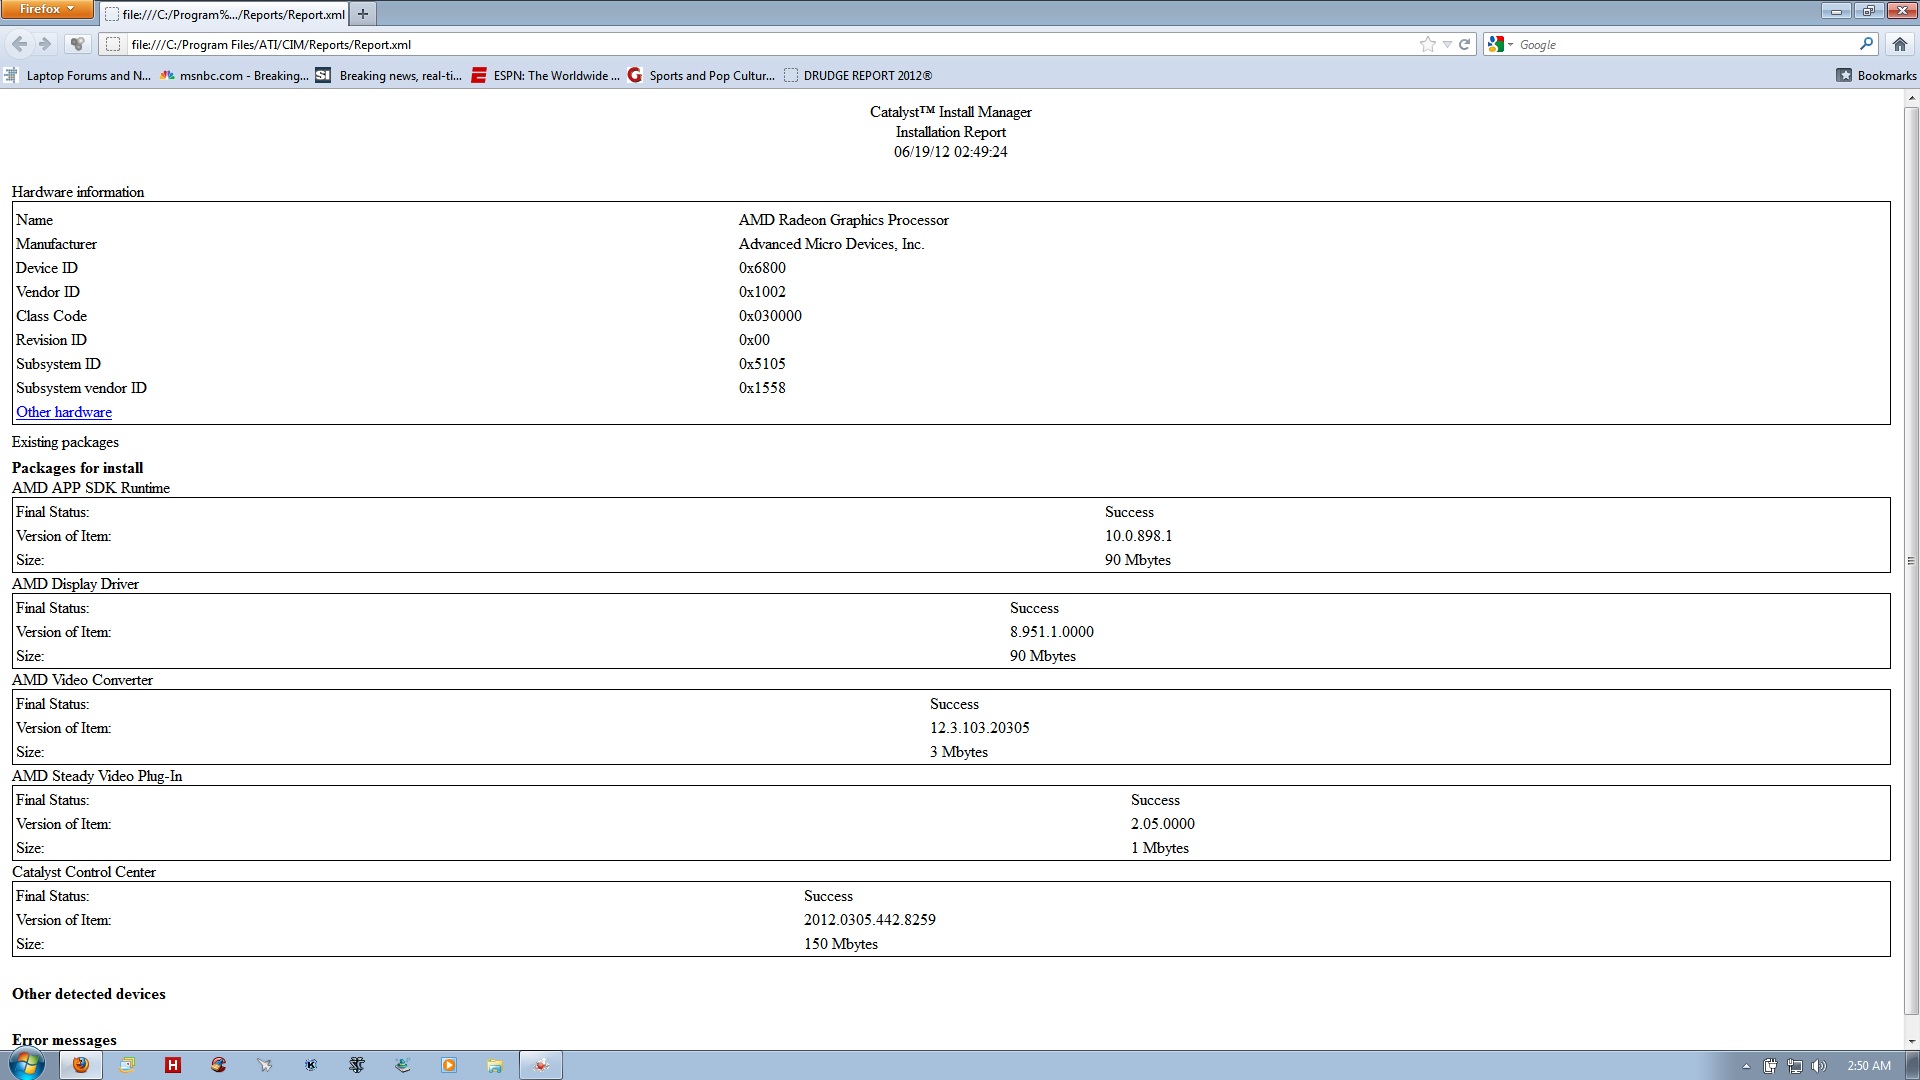Click into the Google search box

(1685, 44)
